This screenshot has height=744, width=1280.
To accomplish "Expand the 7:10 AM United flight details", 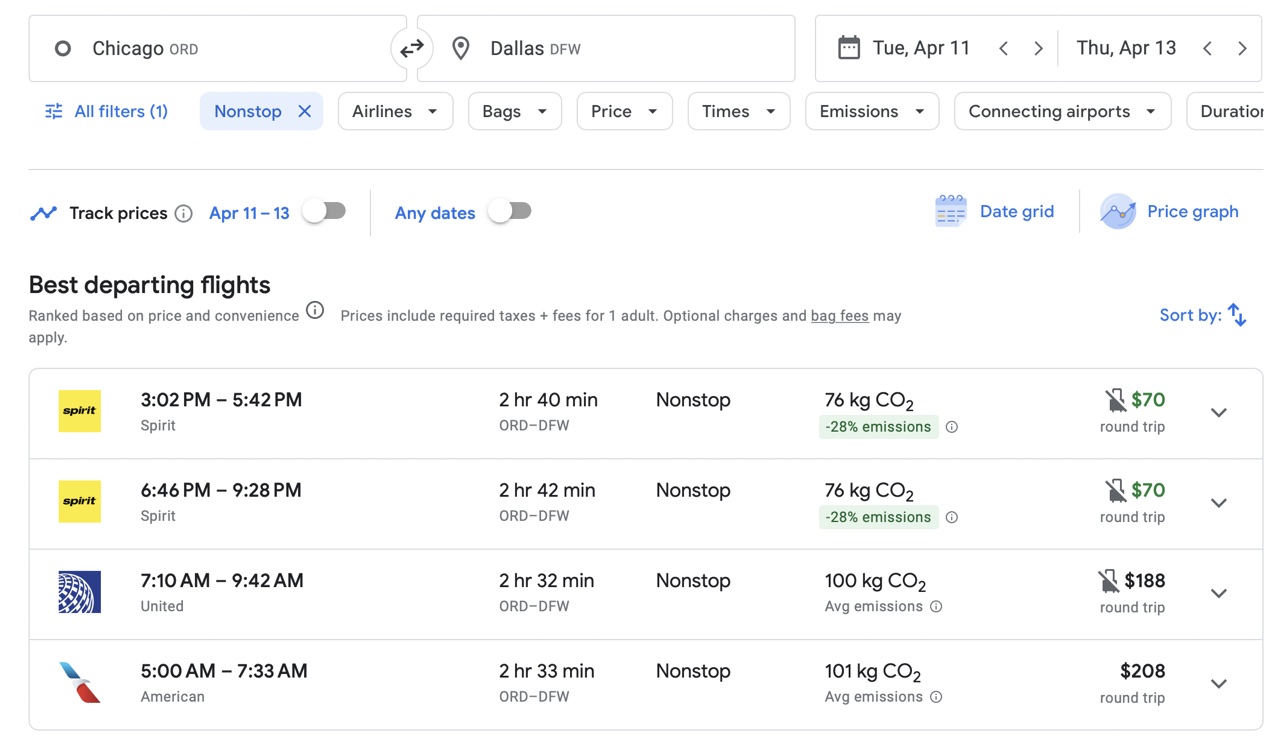I will coord(1218,594).
